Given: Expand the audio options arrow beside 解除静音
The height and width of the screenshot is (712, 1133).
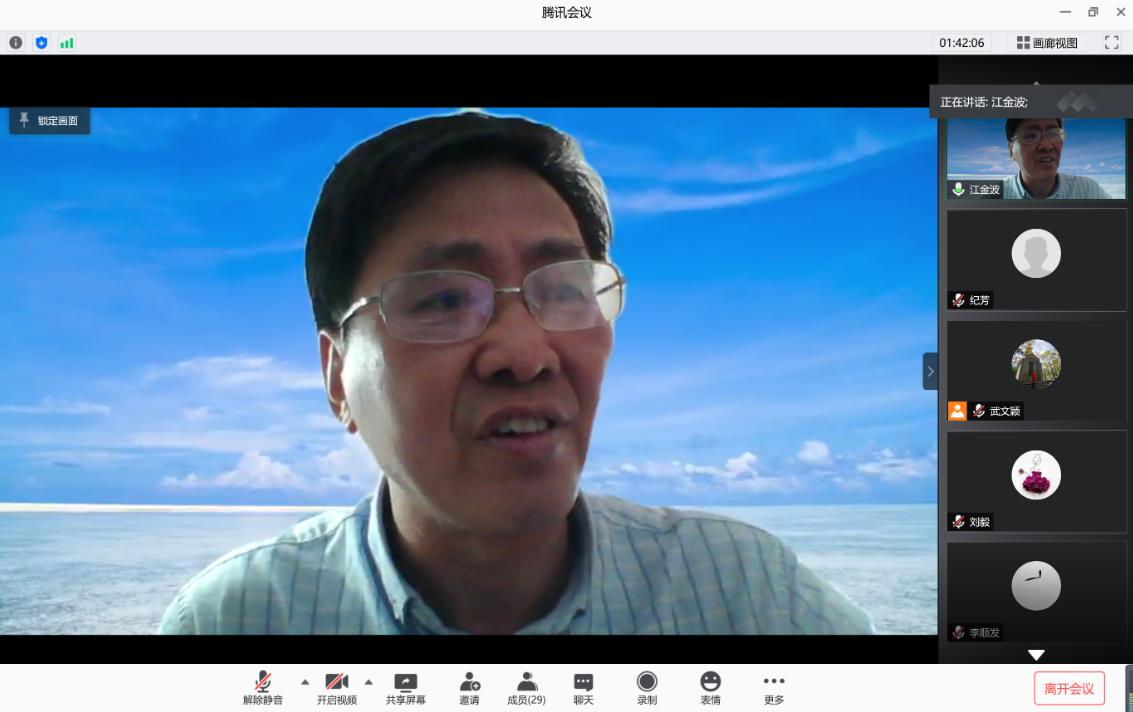Looking at the screenshot, I should pos(305,682).
